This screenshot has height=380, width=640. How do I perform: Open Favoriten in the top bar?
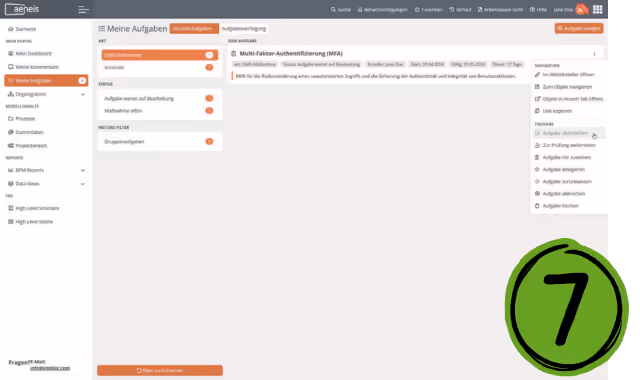click(x=428, y=9)
